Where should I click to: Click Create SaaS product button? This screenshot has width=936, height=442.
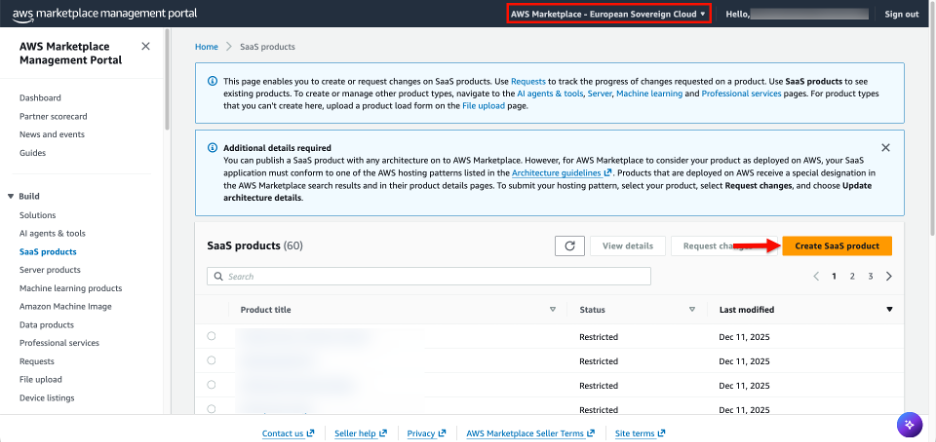click(x=837, y=246)
